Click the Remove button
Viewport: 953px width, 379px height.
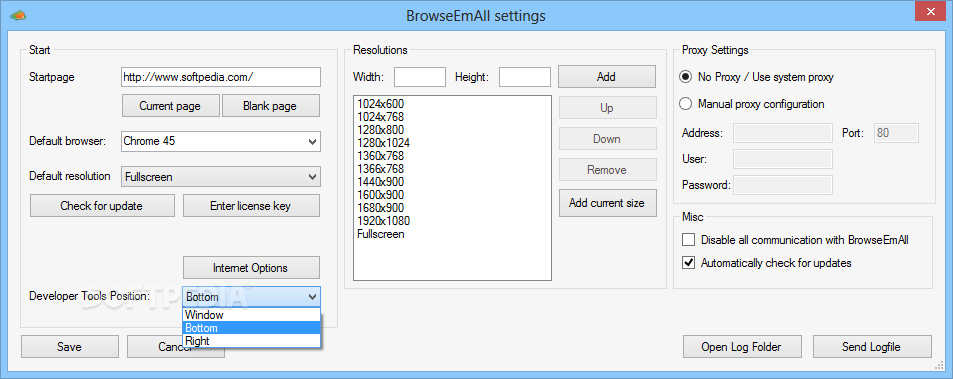coord(607,169)
